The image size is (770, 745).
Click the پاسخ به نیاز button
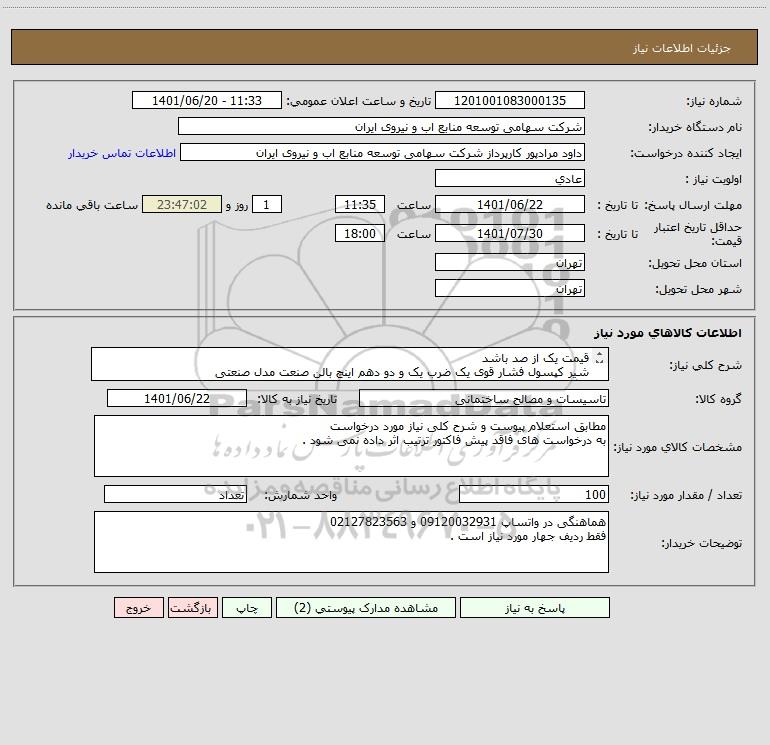click(535, 607)
